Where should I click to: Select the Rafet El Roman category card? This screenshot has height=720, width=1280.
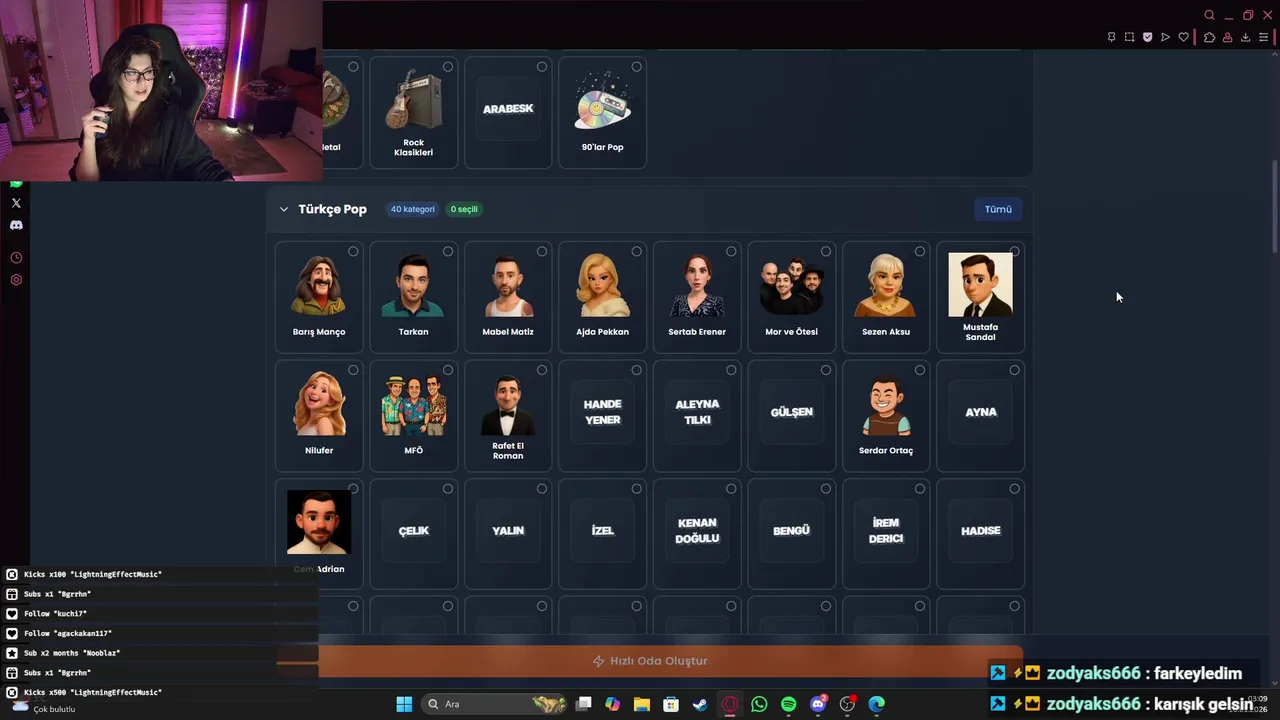click(508, 416)
